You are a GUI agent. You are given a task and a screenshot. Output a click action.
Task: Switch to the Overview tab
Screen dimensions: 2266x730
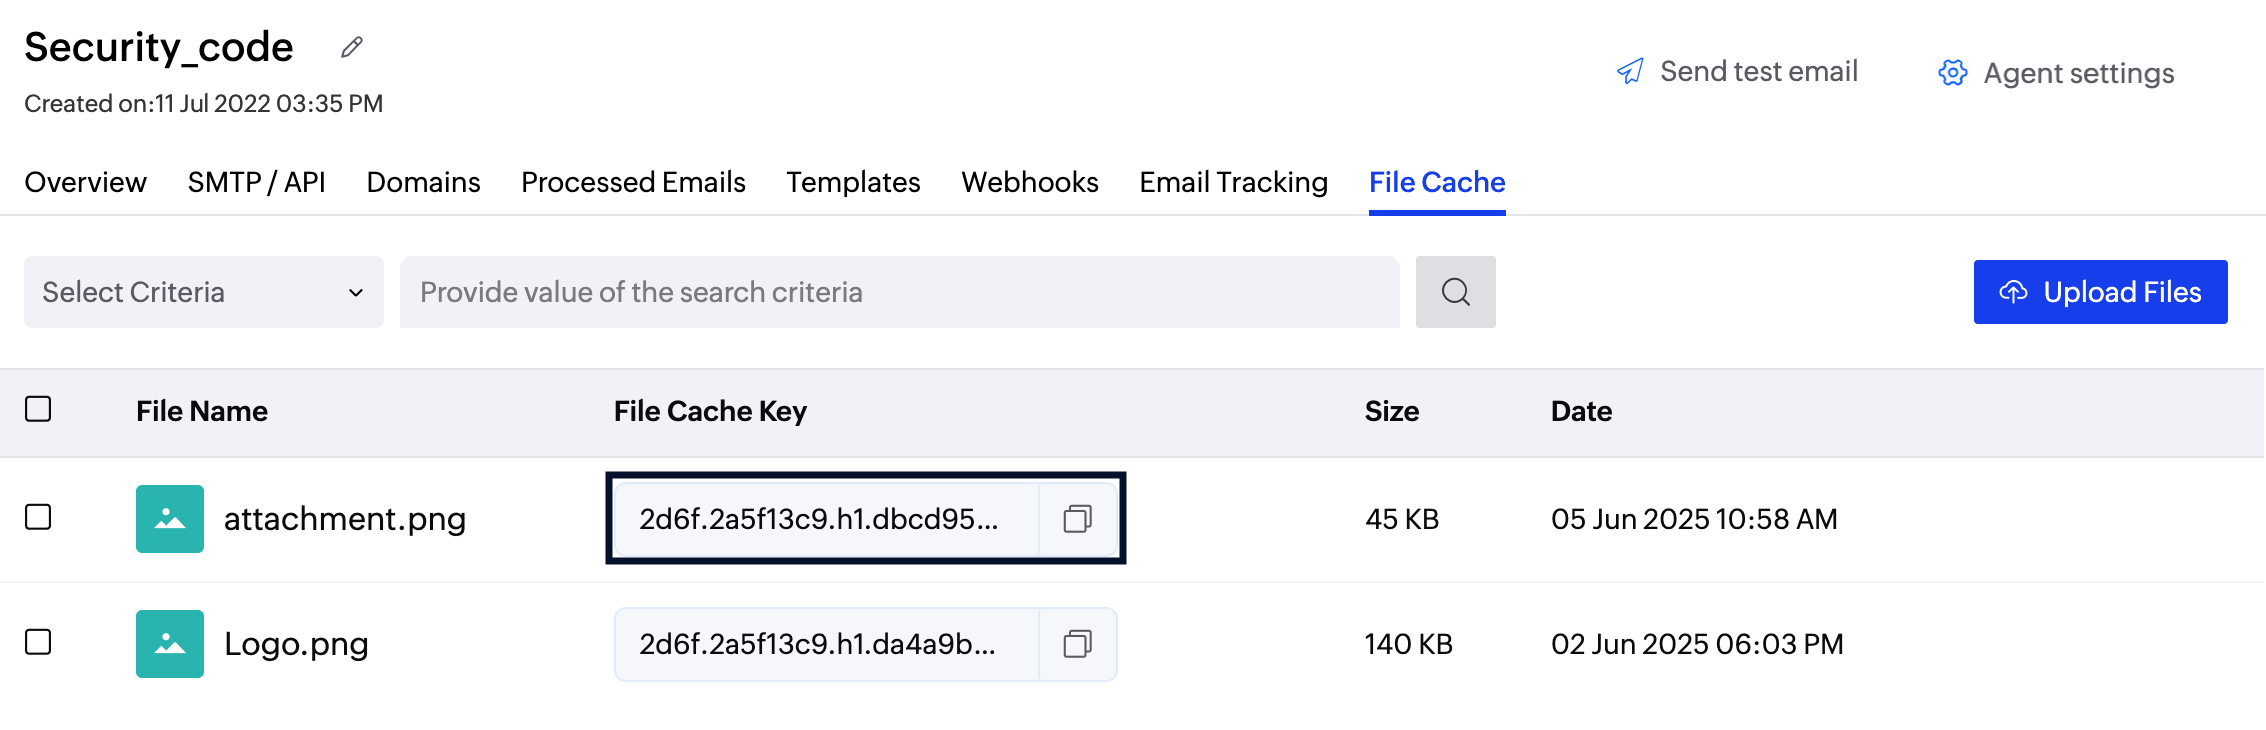tap(85, 182)
